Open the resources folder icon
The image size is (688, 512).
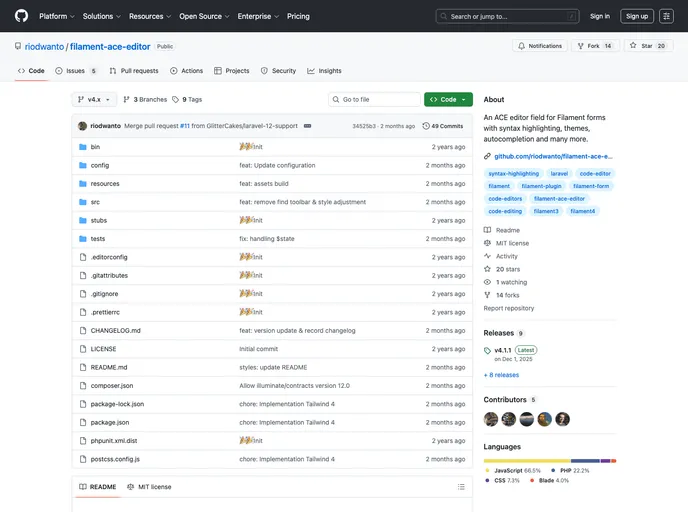click(82, 184)
